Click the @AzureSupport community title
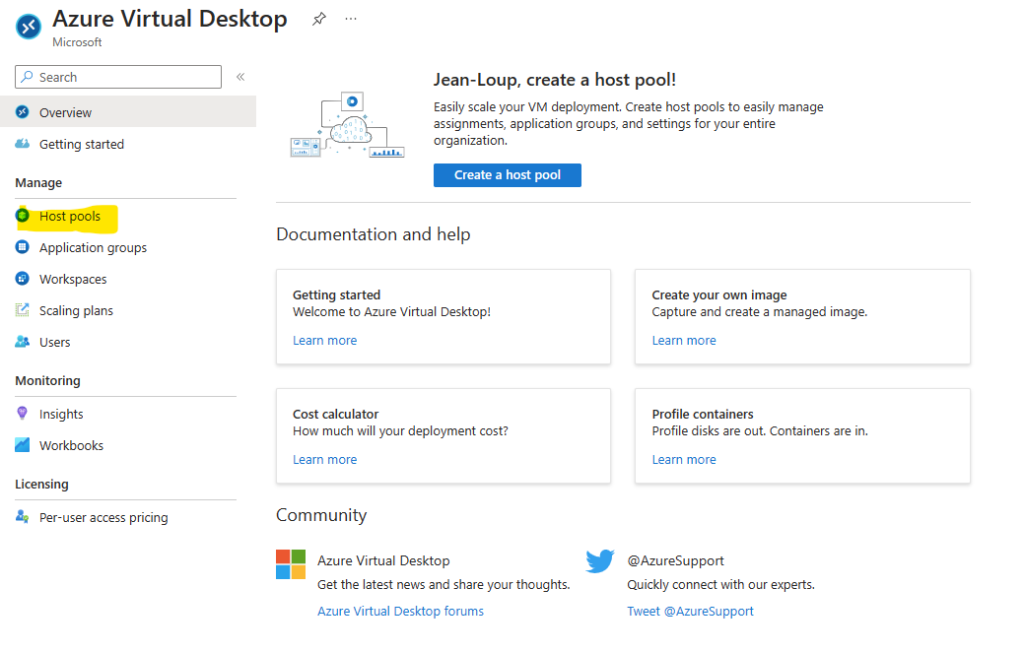This screenshot has height=653, width=1024. click(676, 560)
